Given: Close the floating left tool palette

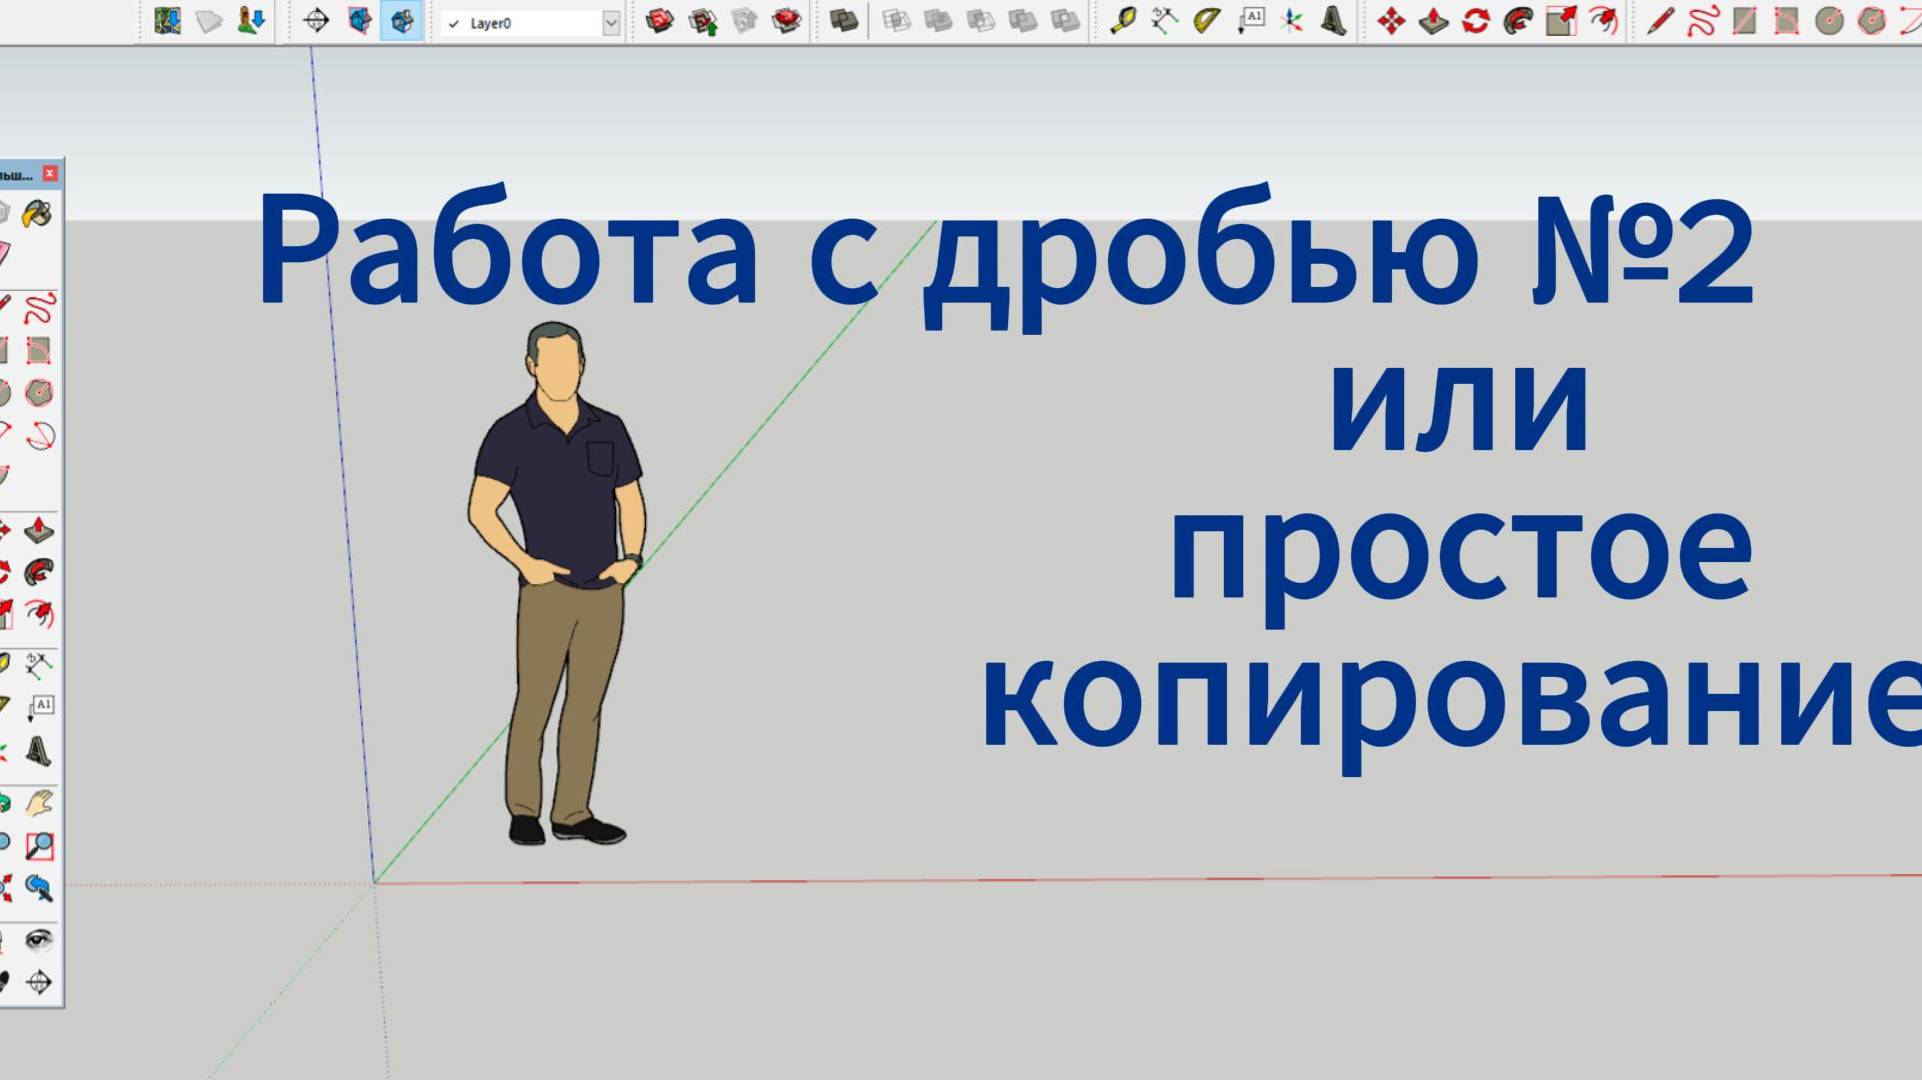Looking at the screenshot, I should 50,174.
